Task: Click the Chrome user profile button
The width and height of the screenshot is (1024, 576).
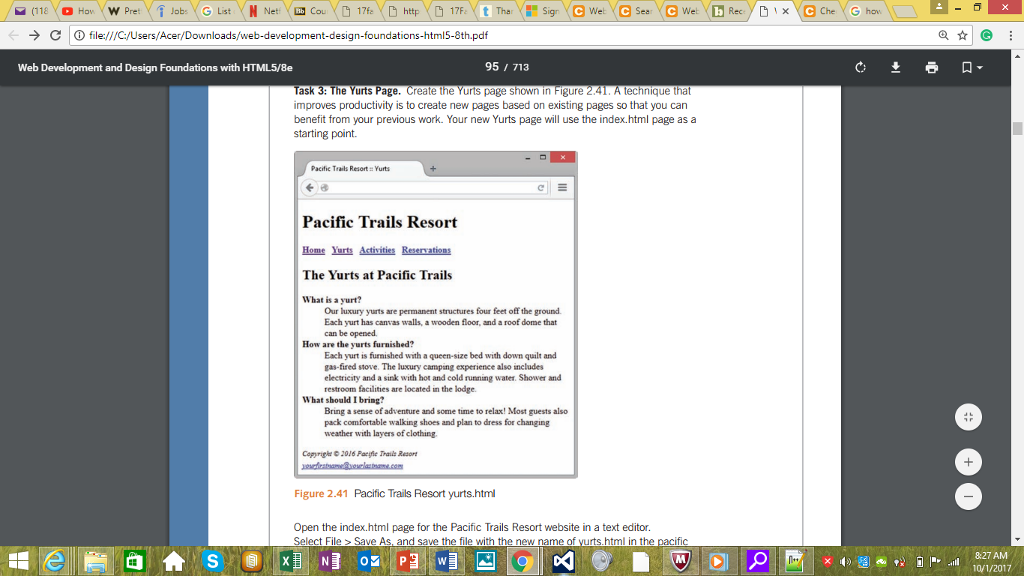Action: (x=938, y=7)
